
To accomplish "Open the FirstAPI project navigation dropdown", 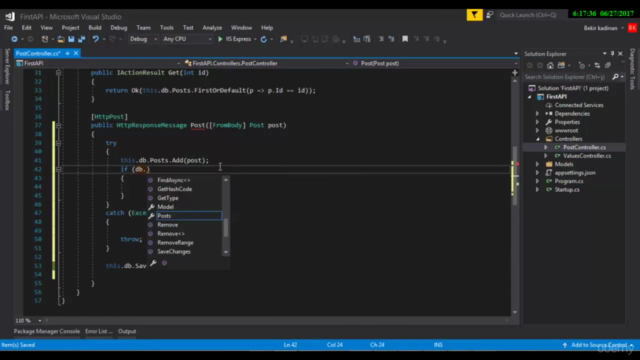I will [98, 63].
